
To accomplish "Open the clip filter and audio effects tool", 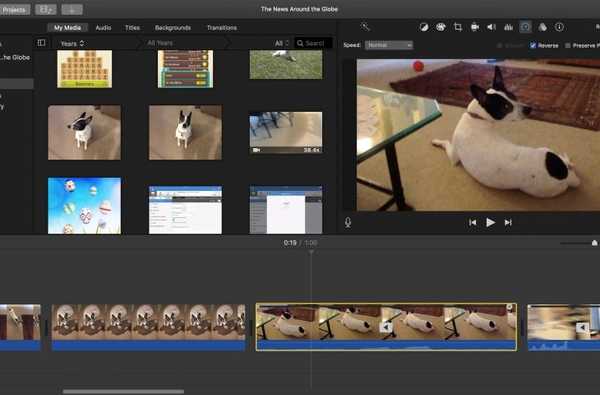I will pos(543,27).
